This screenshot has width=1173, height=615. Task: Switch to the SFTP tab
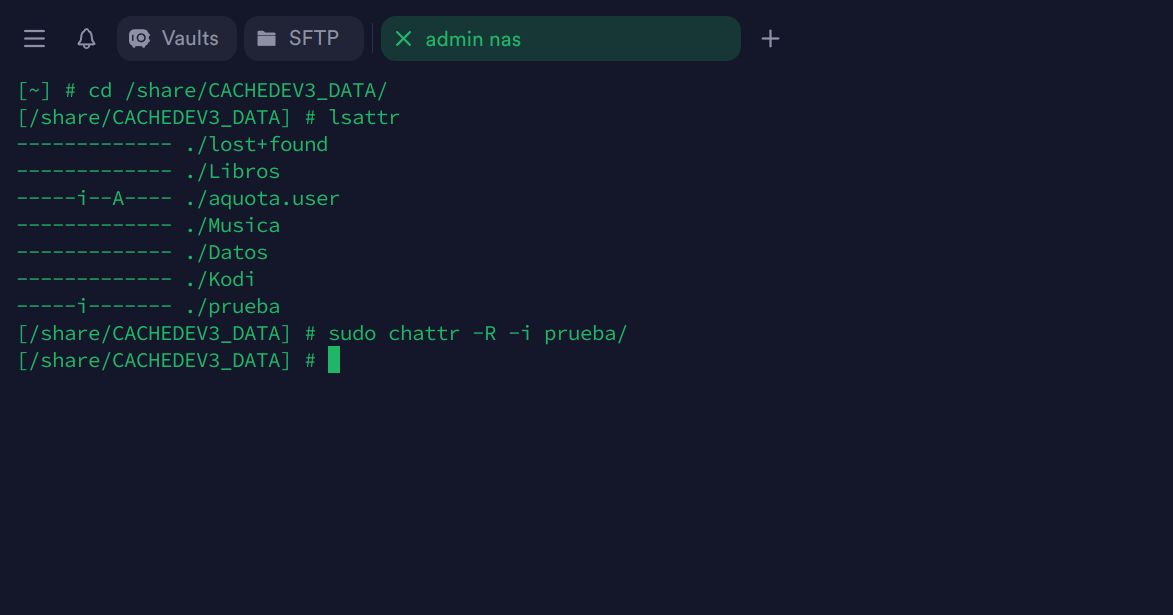303,39
